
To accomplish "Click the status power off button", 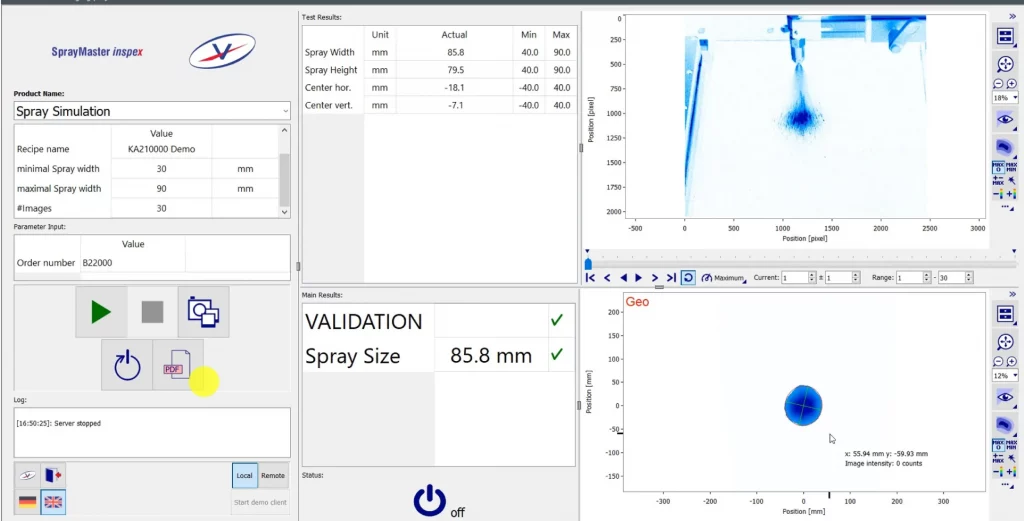I will [x=430, y=499].
